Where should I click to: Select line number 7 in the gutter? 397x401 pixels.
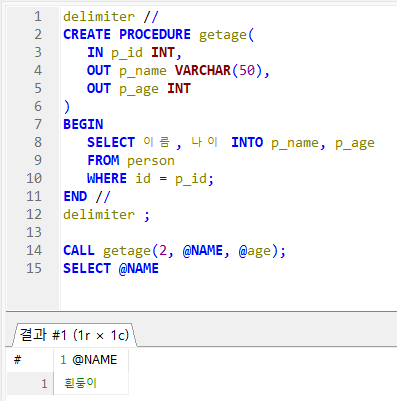click(38, 124)
